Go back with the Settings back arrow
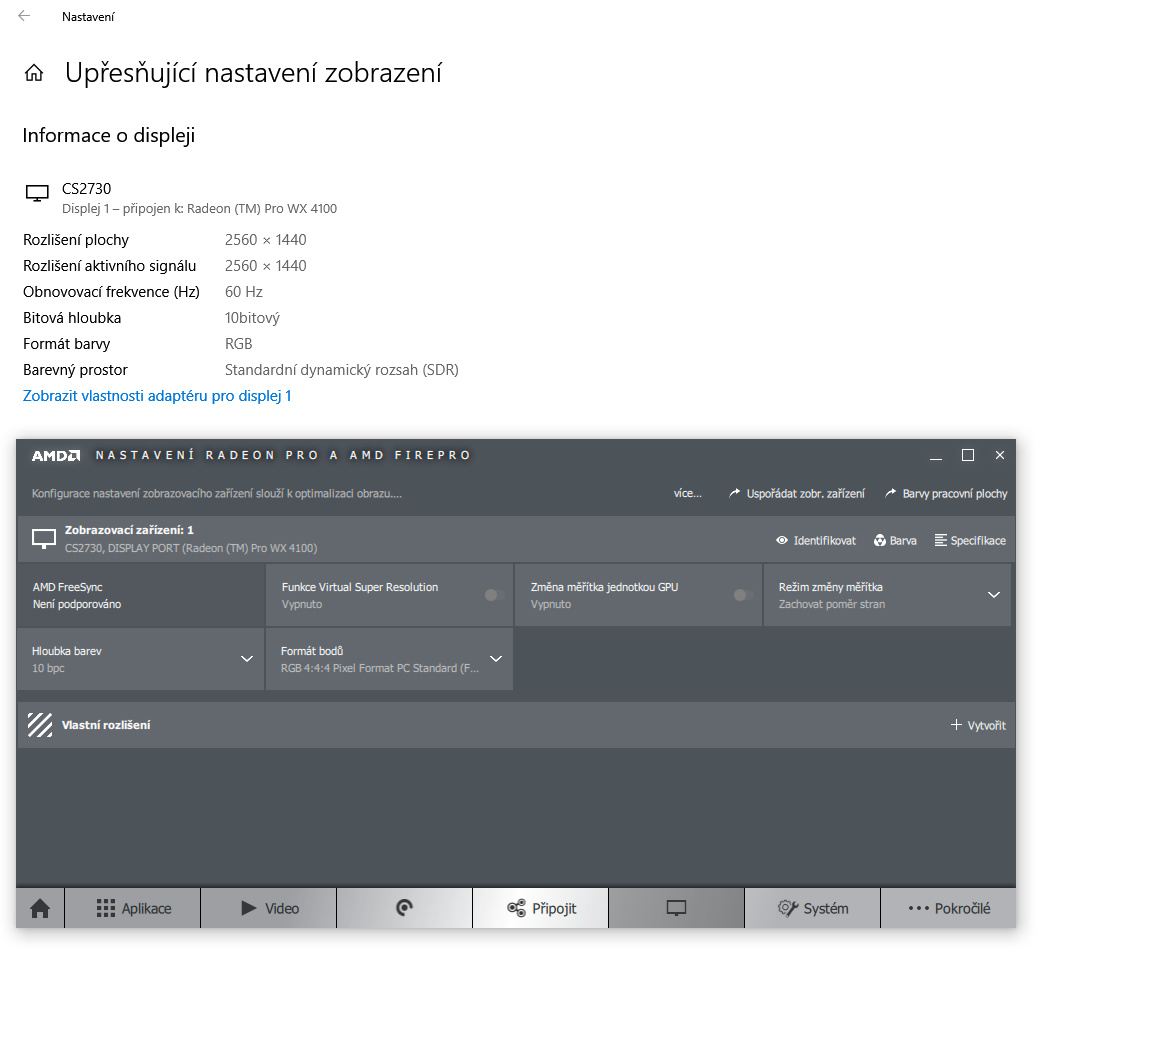 click(x=24, y=16)
